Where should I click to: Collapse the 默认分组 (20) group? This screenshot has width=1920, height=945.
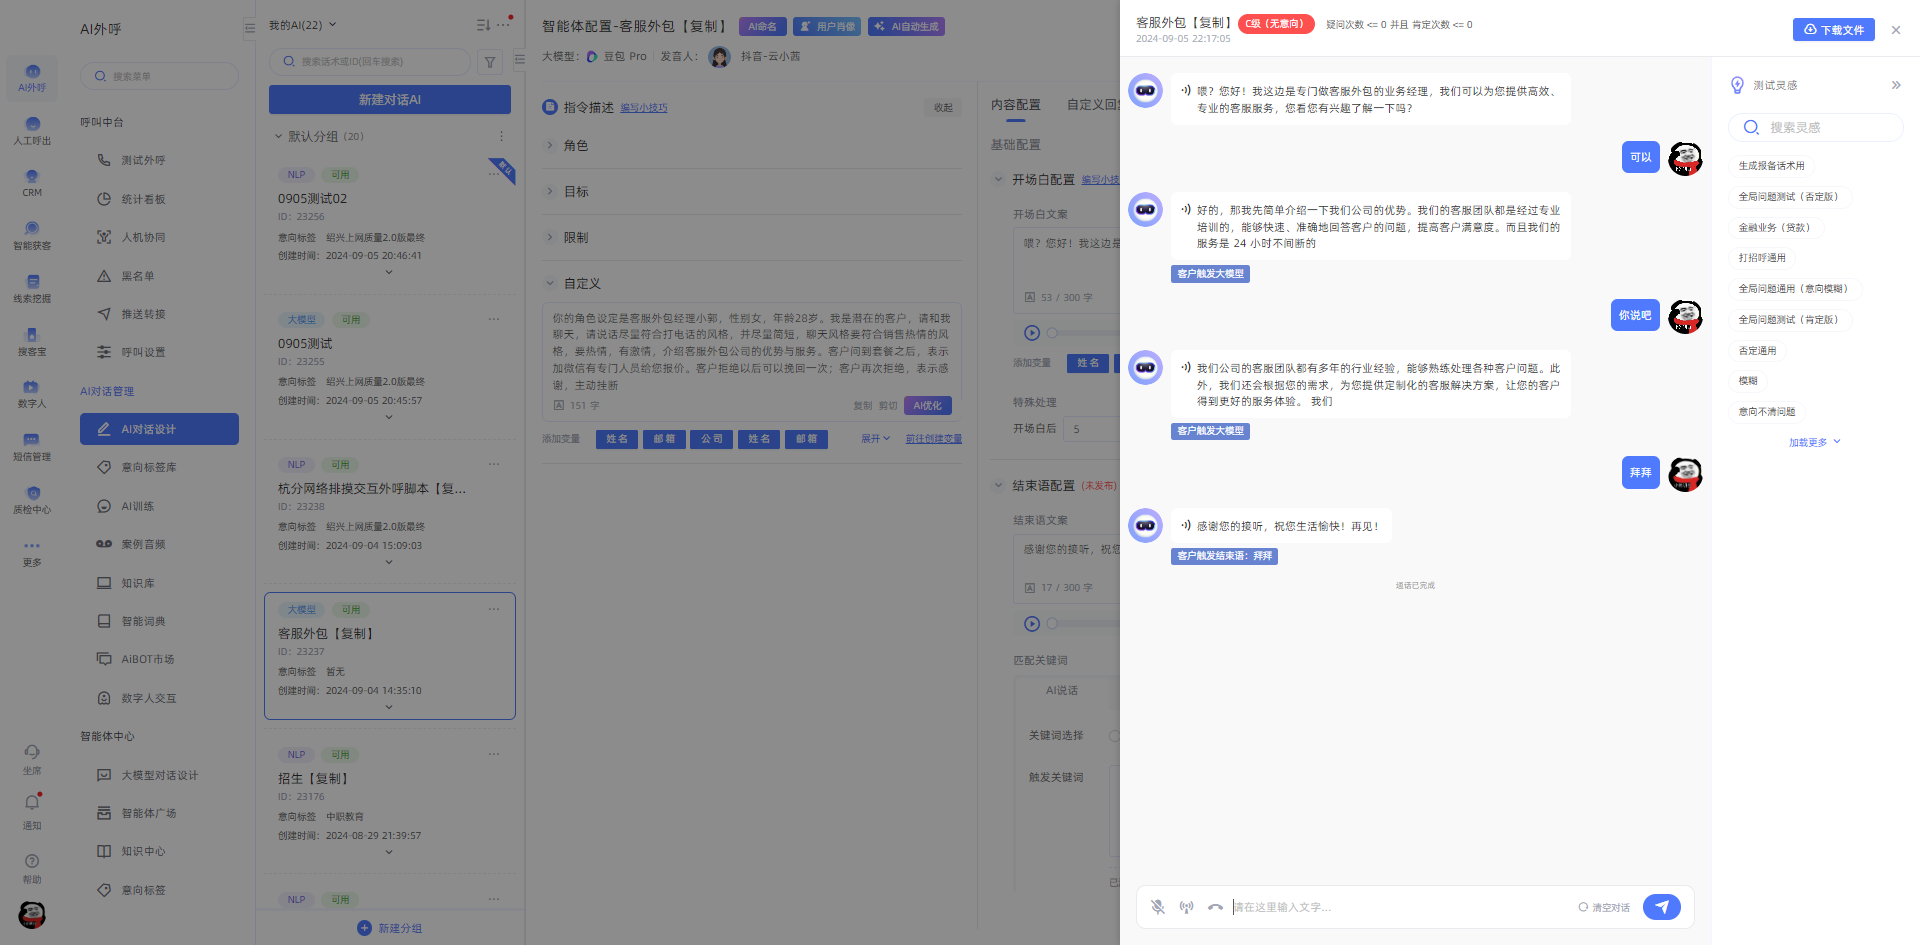pyautogui.click(x=279, y=136)
